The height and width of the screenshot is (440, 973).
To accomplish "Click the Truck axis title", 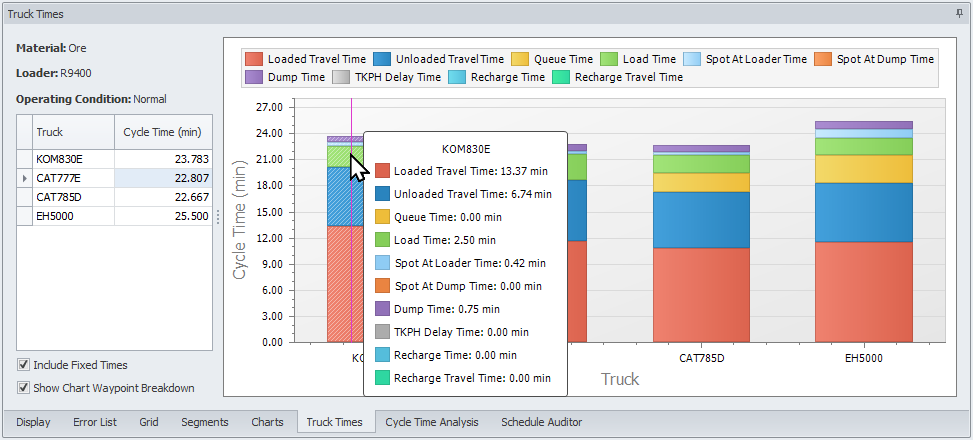I will (620, 379).
